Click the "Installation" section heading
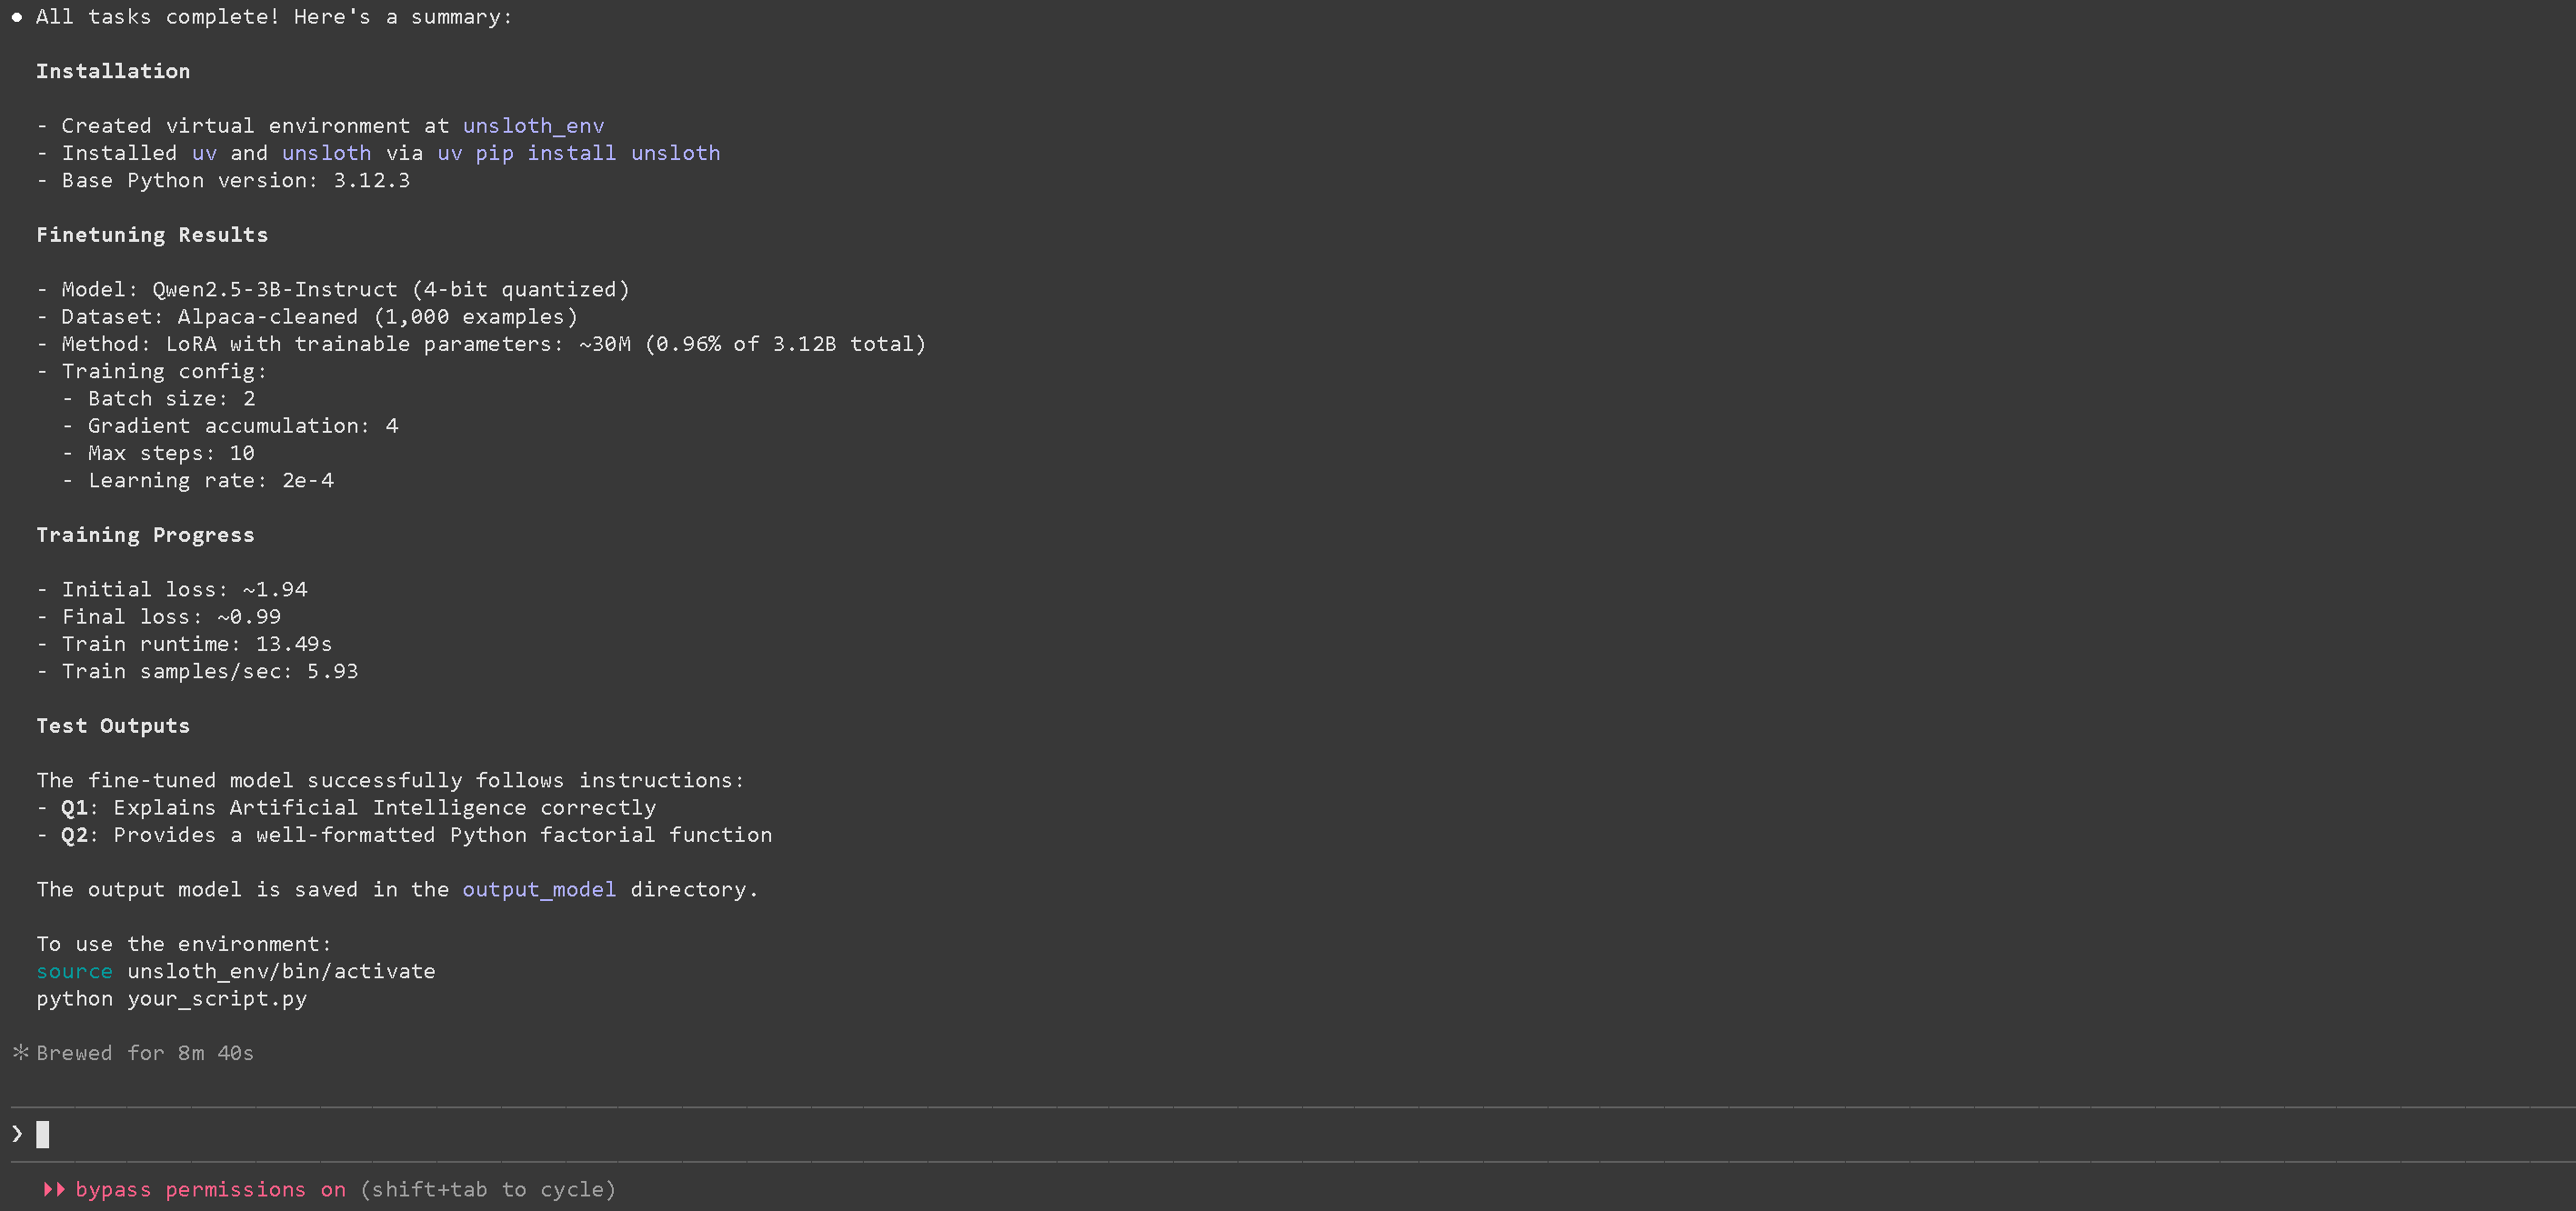Screen dimensions: 2576x1211 [x=113, y=71]
